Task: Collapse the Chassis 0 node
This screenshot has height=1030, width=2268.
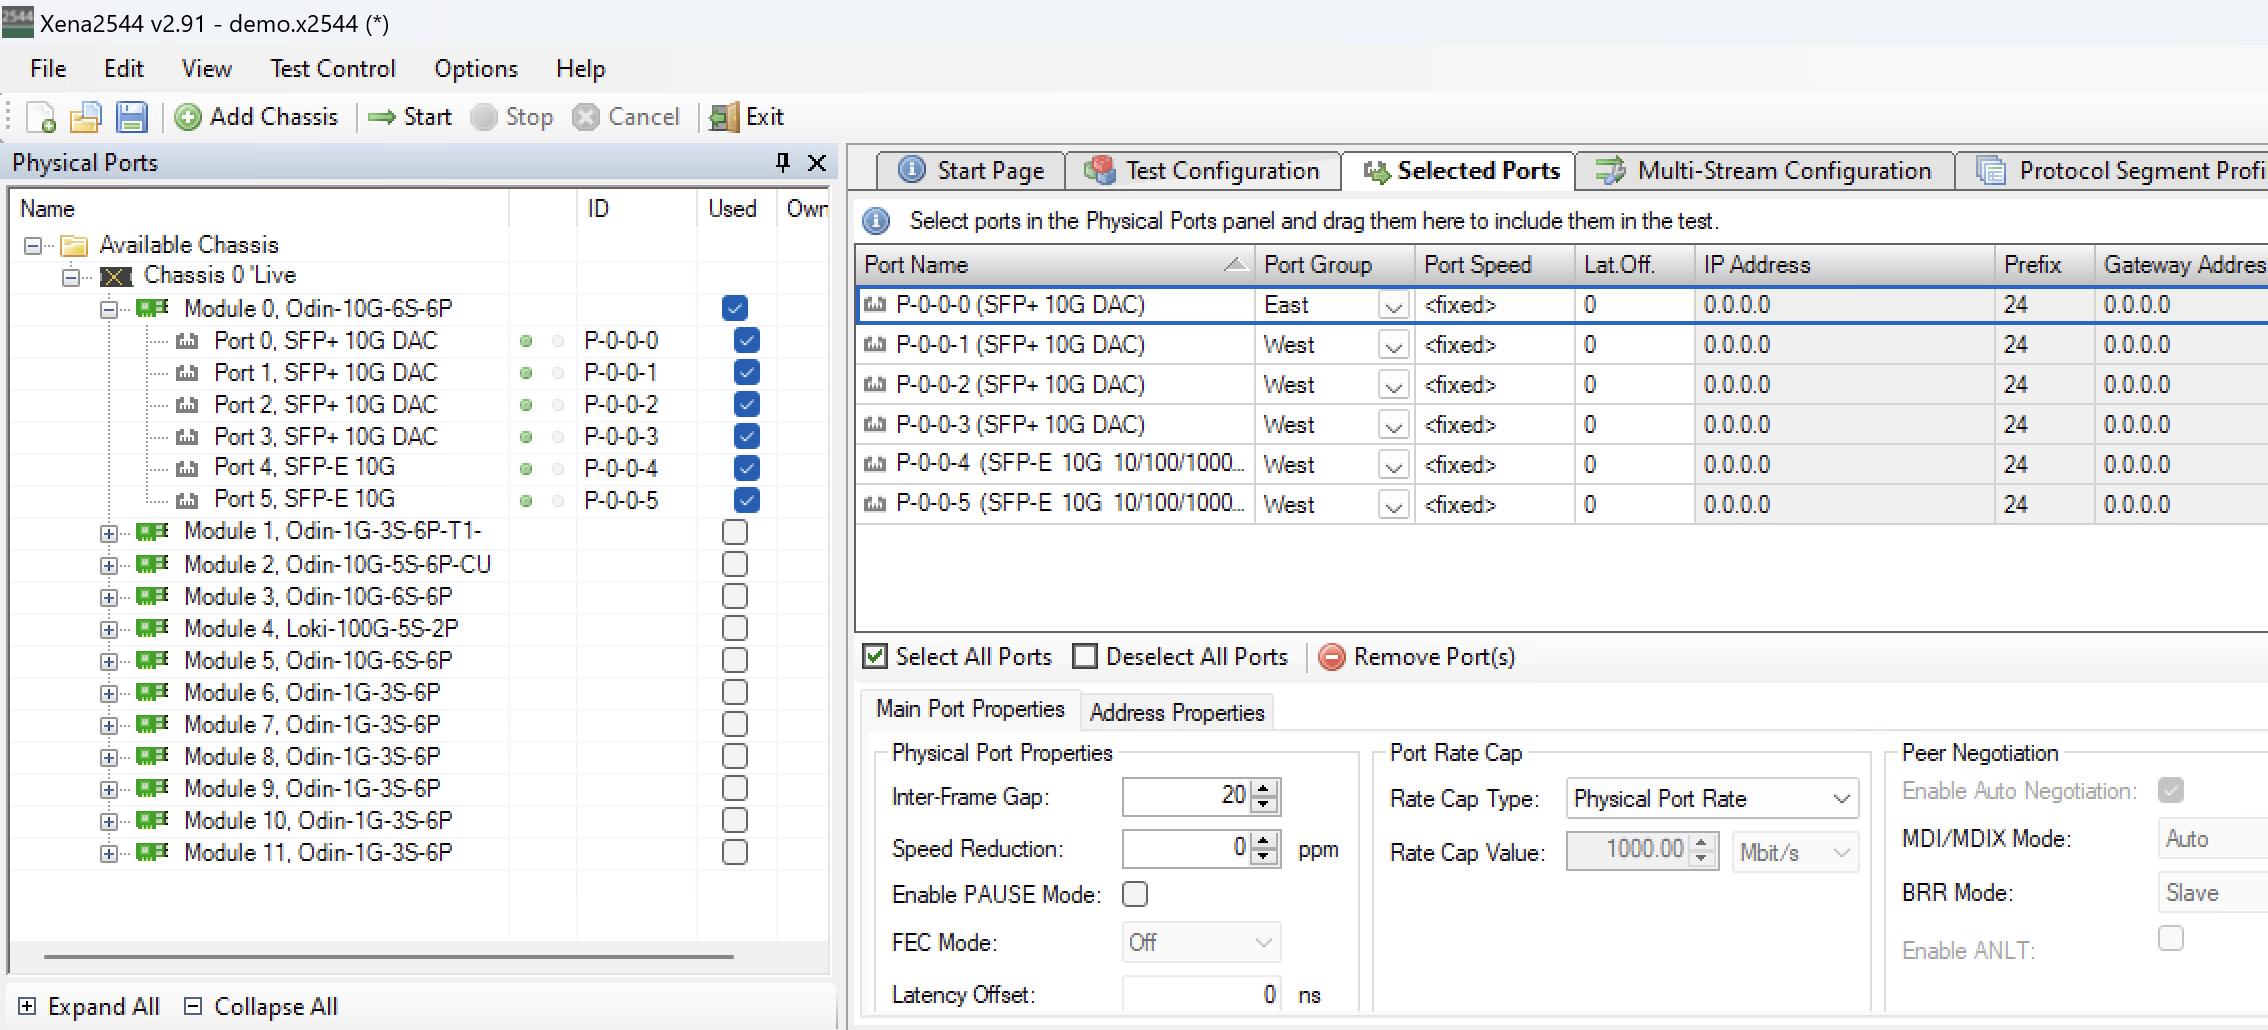Action: click(71, 276)
